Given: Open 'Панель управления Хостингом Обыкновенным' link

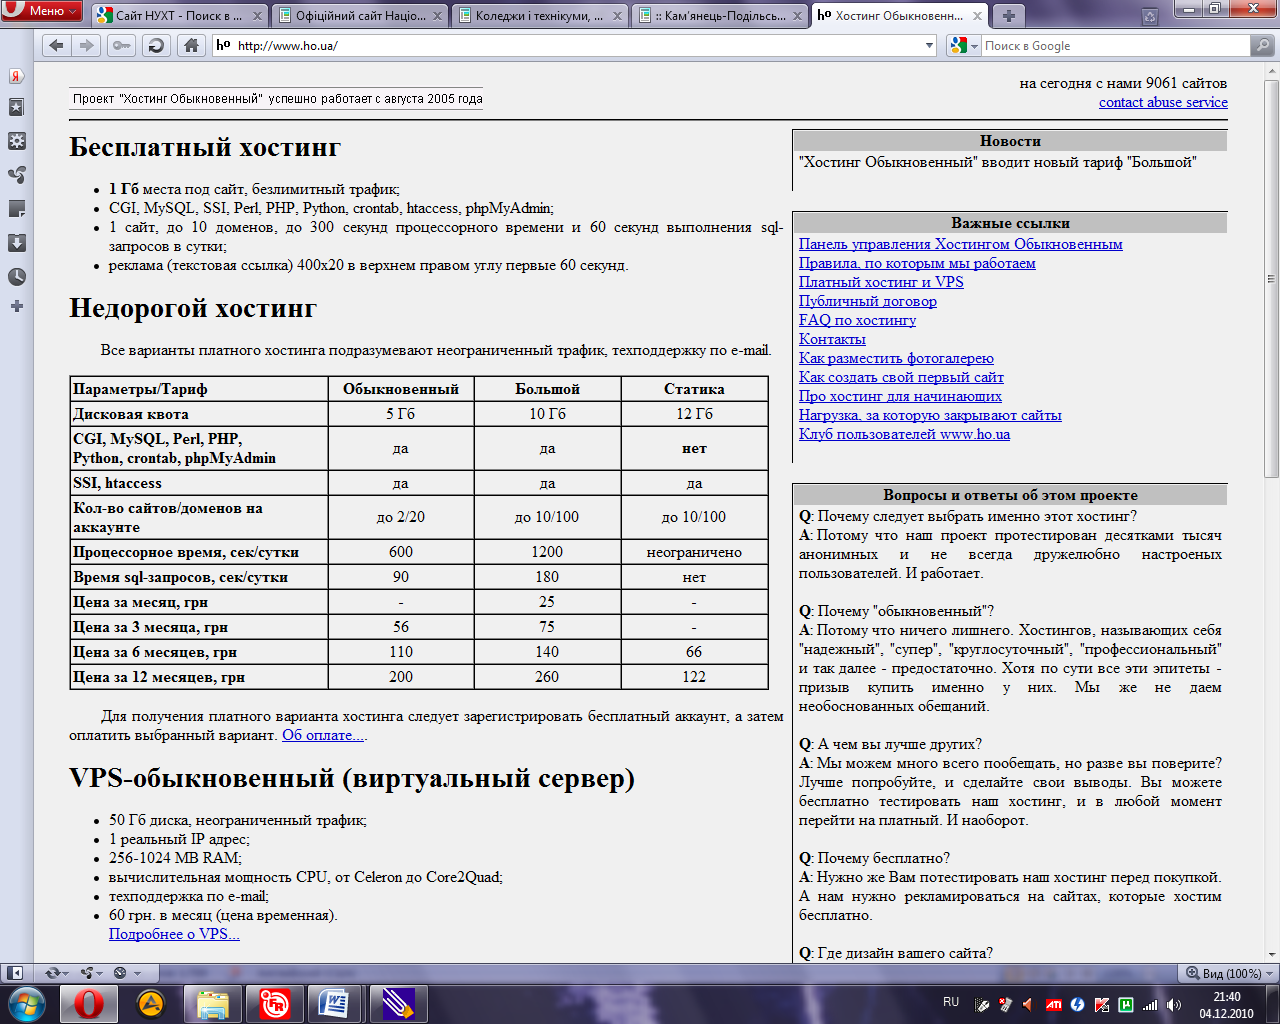Looking at the screenshot, I should point(960,244).
